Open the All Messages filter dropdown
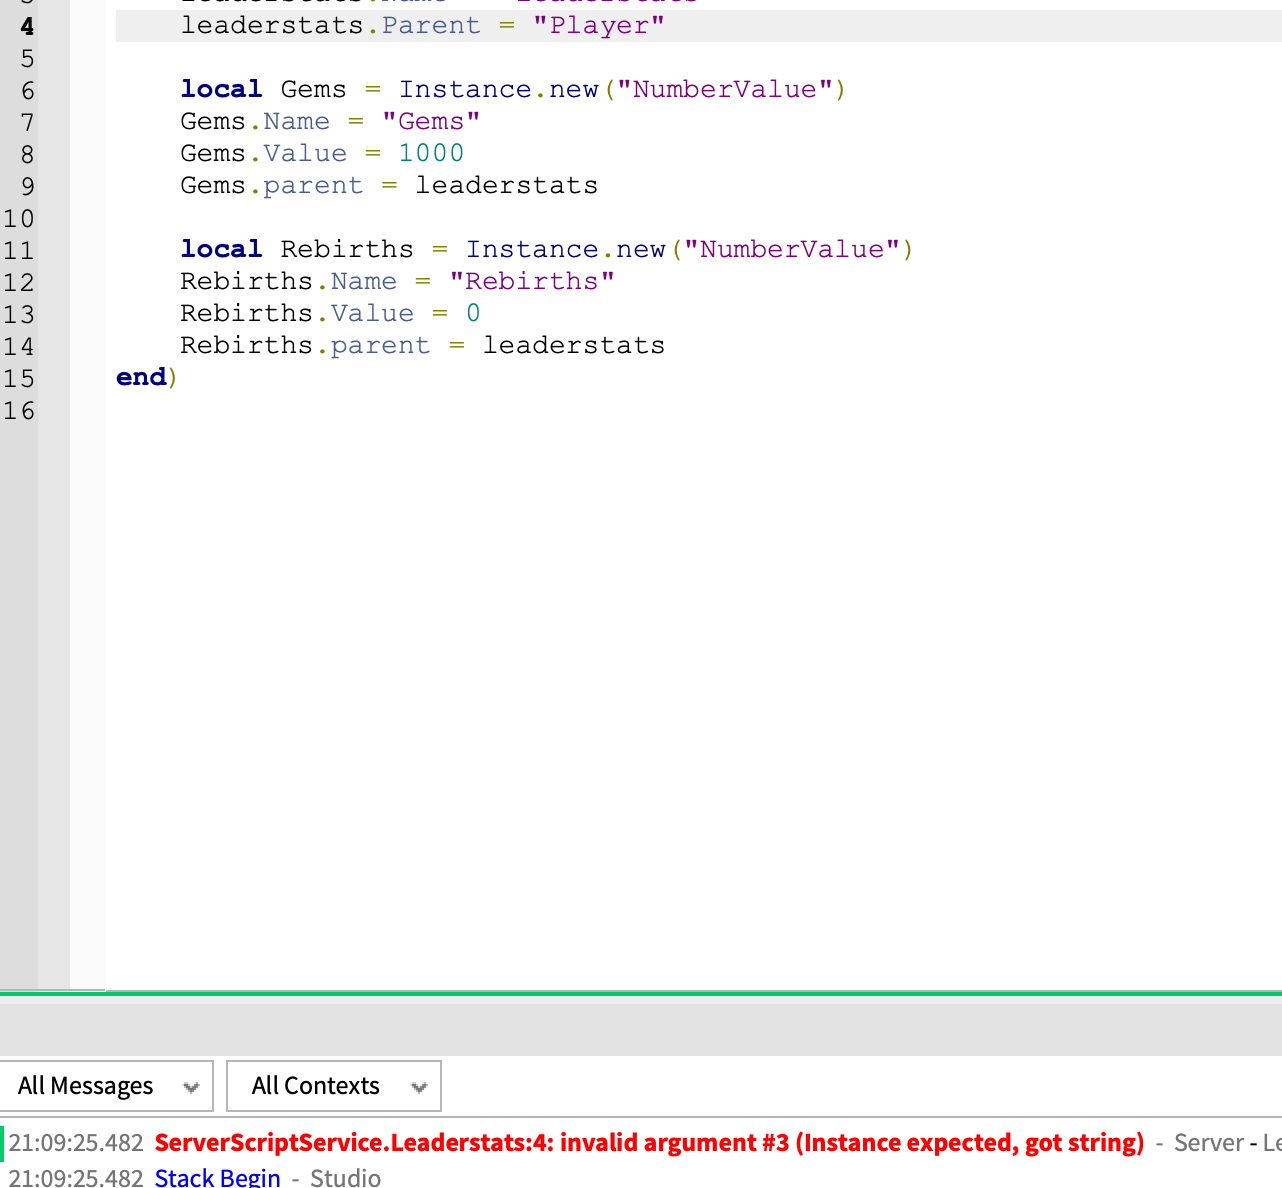Screen dimensions: 1282x1188 [x=106, y=1086]
